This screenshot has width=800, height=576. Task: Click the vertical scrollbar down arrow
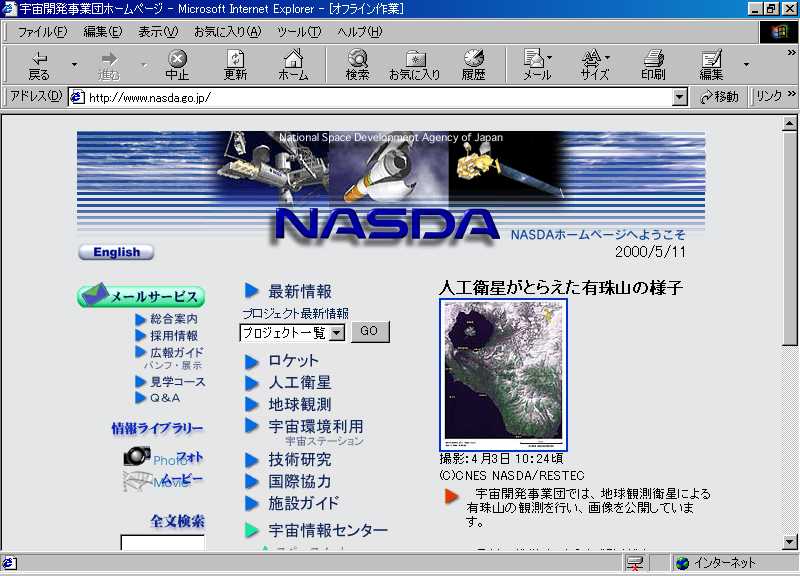(x=789, y=541)
